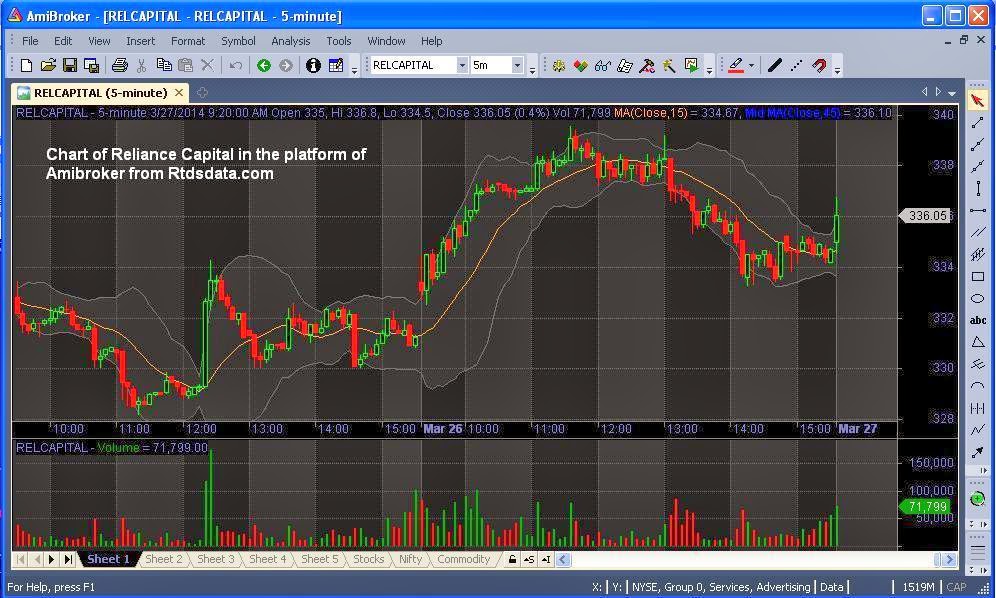This screenshot has width=996, height=598.
Task: Open the Formula Editor hammer icon
Action: [x=647, y=65]
